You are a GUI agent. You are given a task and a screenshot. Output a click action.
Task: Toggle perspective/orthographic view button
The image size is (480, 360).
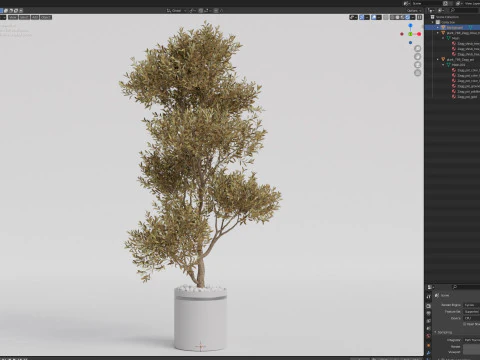click(417, 73)
